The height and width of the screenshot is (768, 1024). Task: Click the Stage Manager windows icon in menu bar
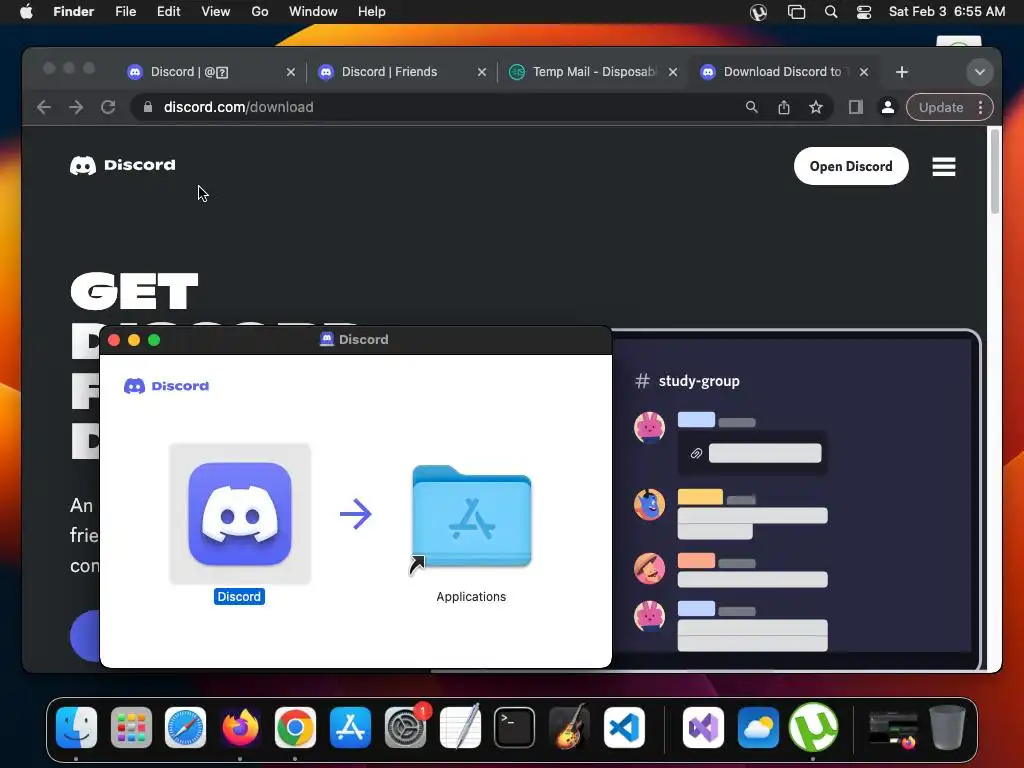796,12
